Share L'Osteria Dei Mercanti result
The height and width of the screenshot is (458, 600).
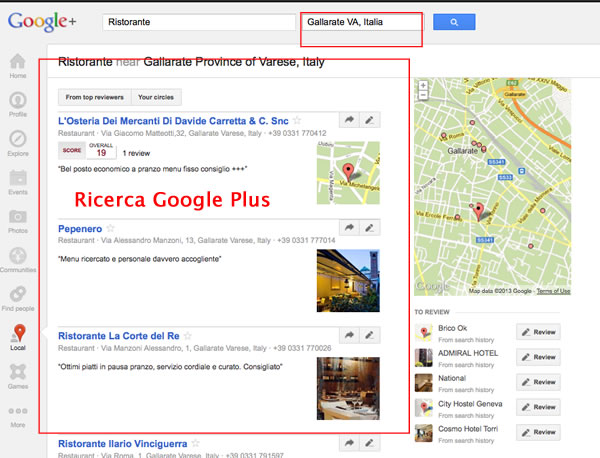tap(349, 120)
